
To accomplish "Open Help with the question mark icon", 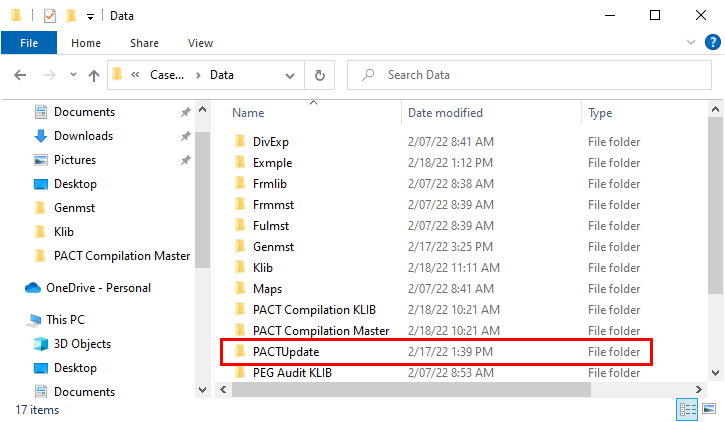I will tap(713, 43).
